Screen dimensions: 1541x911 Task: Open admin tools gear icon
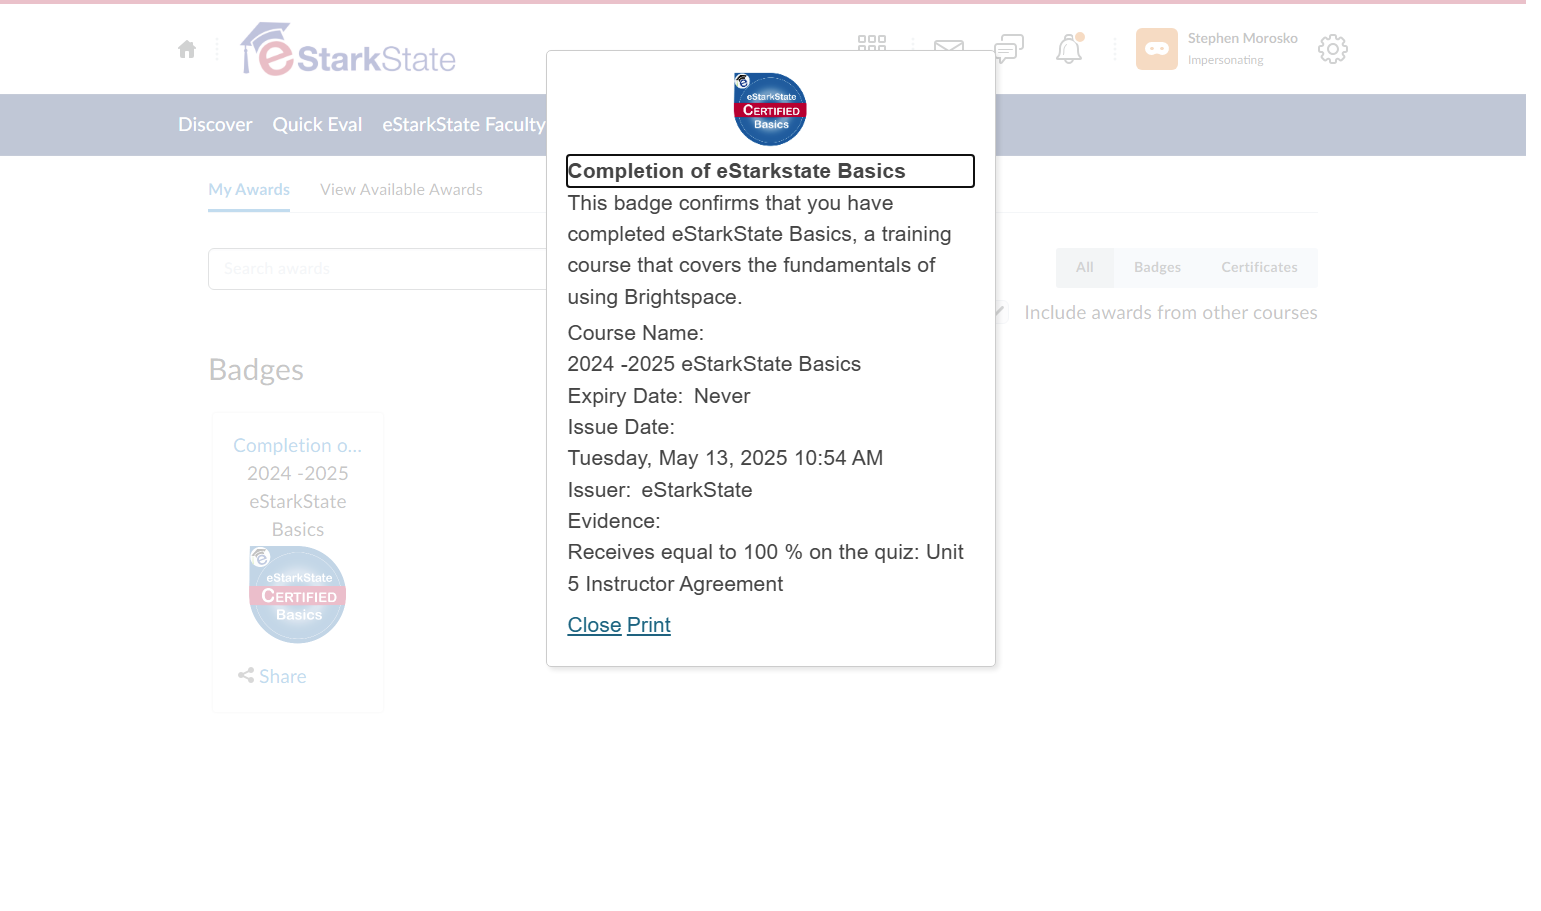tap(1333, 49)
